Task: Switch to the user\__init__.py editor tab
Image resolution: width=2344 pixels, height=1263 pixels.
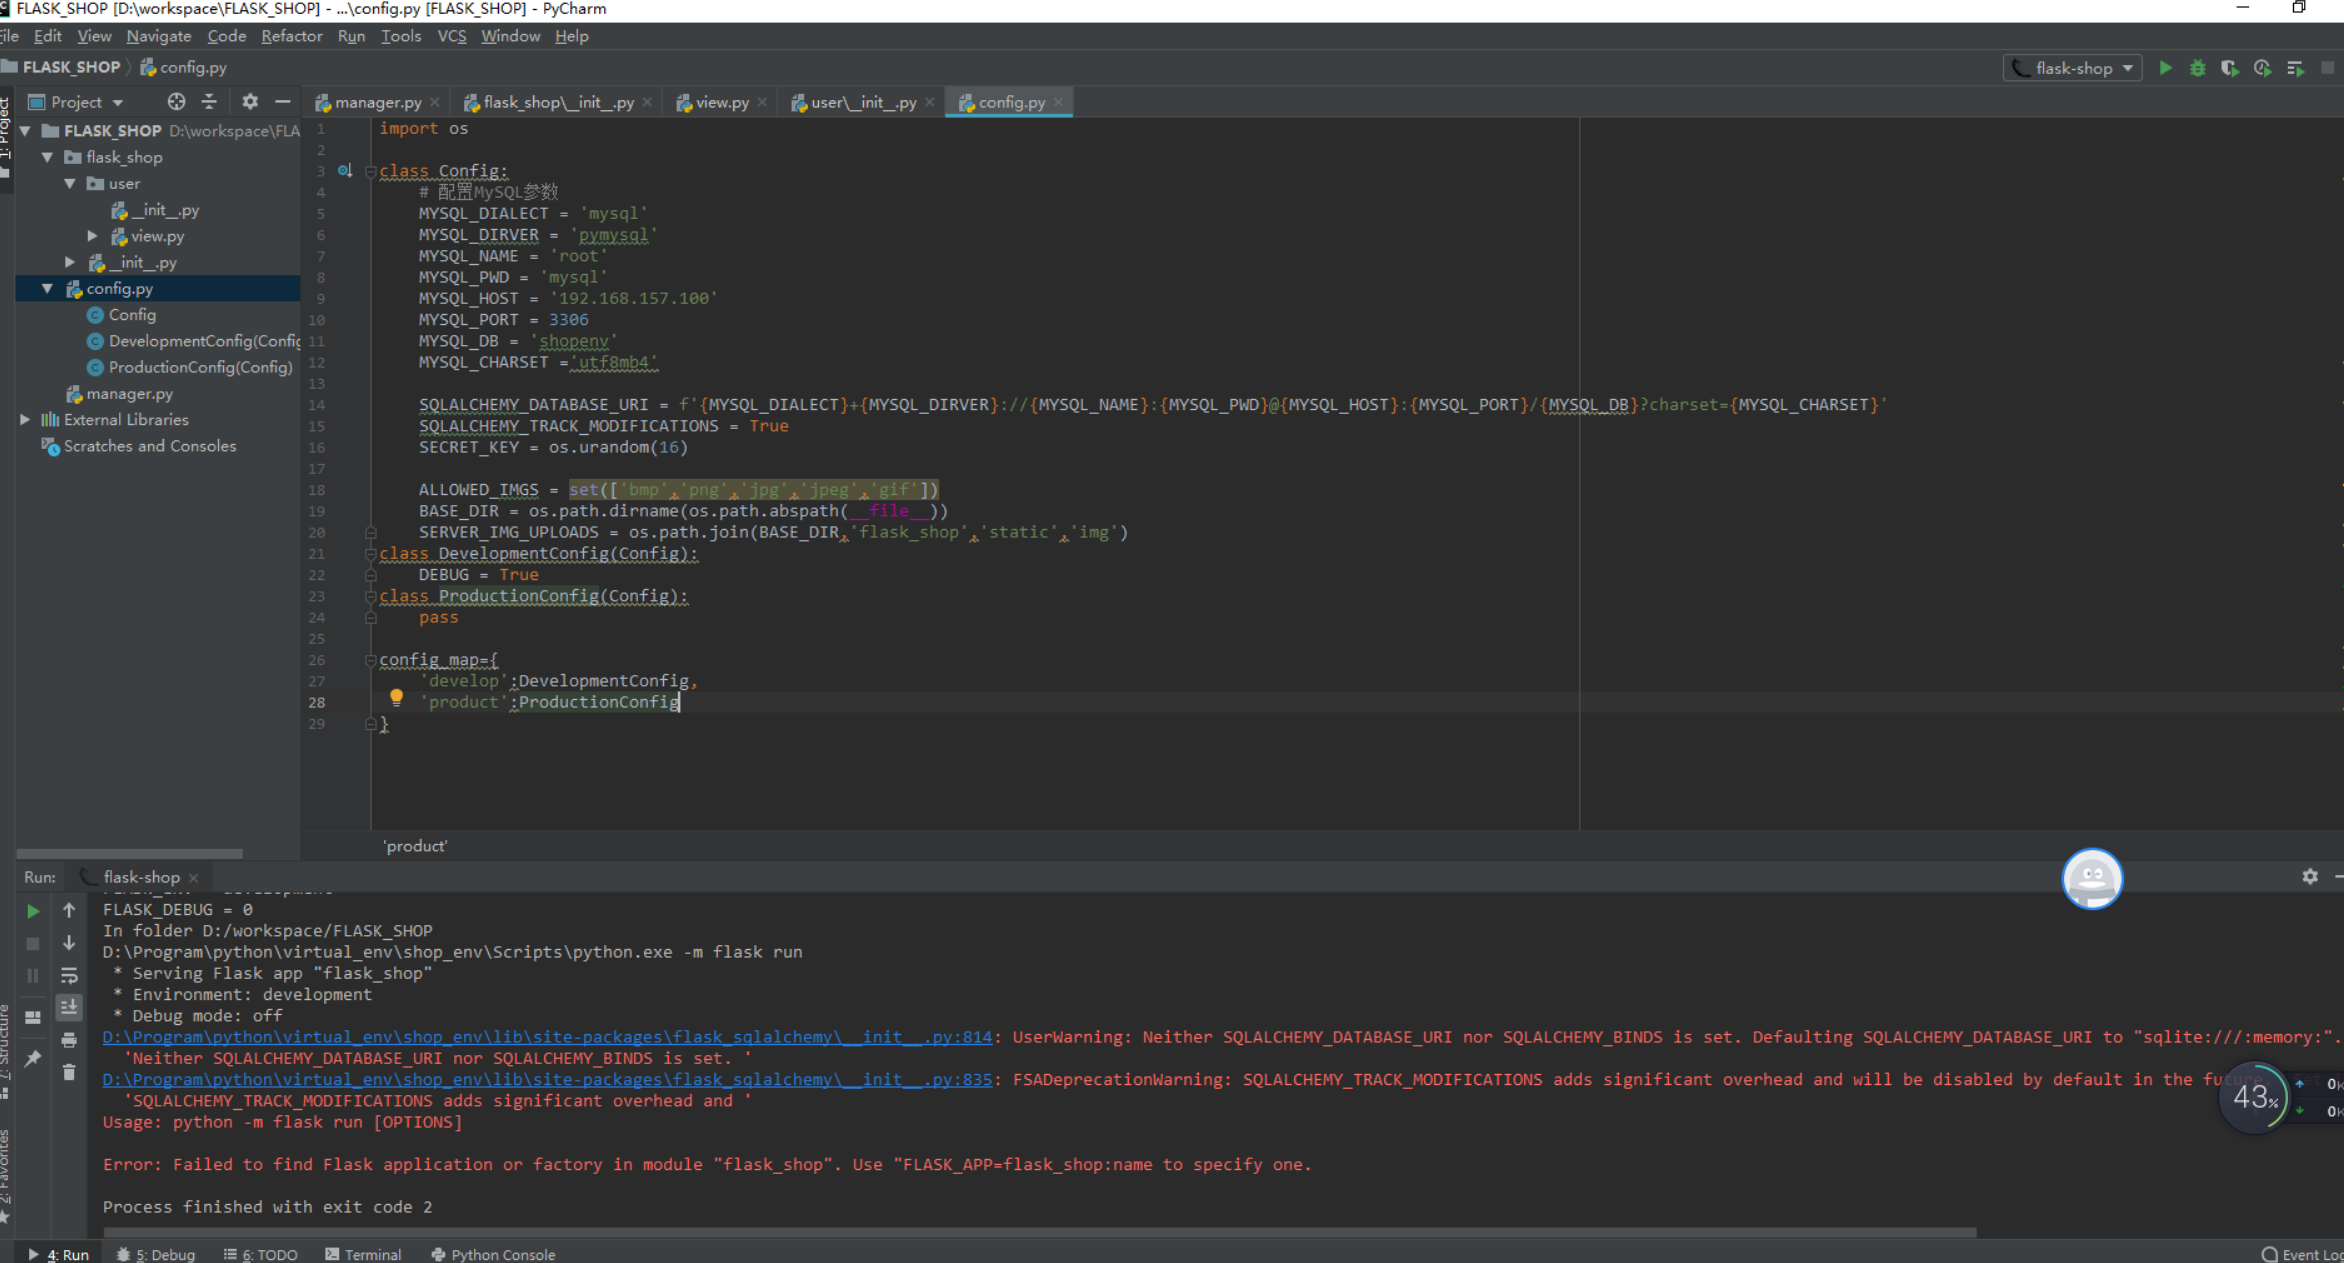Action: click(863, 102)
